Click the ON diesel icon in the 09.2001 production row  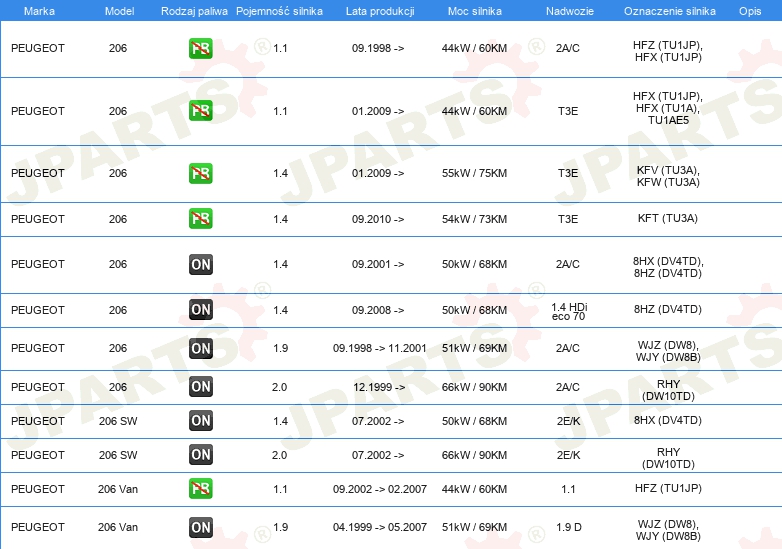click(200, 264)
